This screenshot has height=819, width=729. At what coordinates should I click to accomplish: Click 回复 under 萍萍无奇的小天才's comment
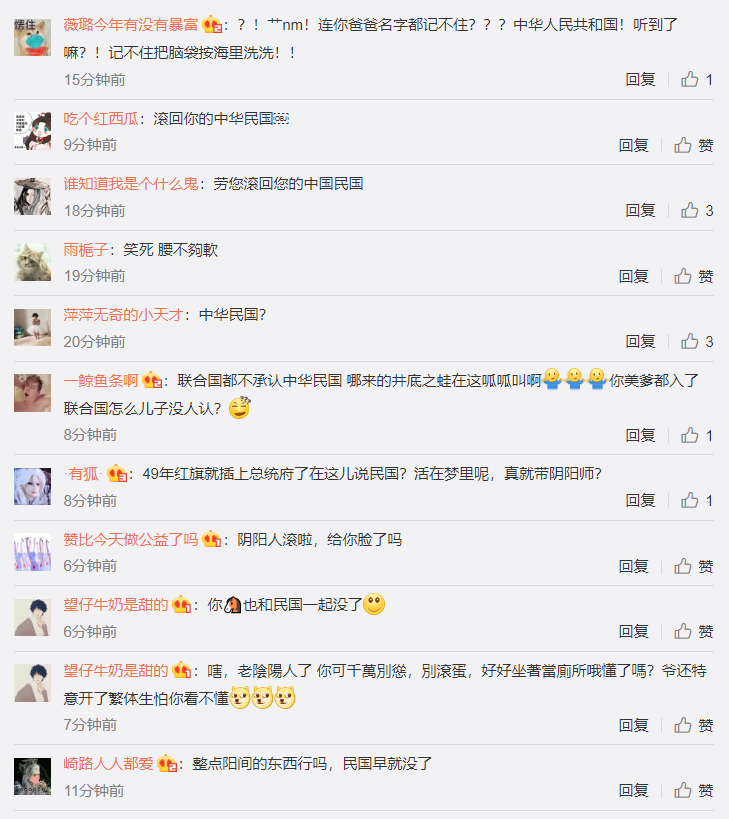point(640,341)
